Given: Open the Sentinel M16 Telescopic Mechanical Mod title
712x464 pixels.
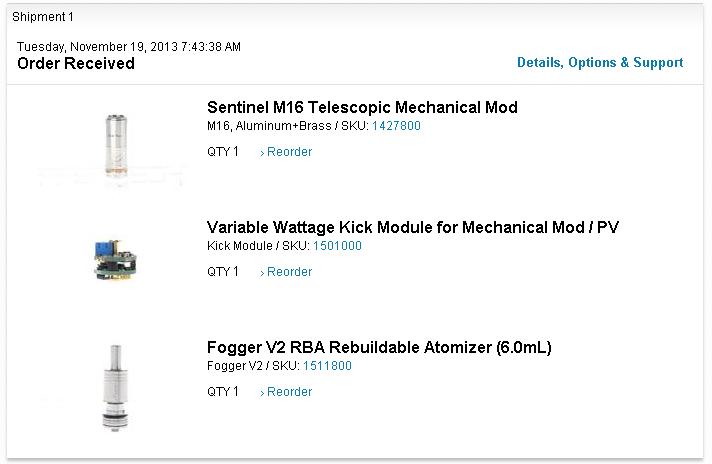Looking at the screenshot, I should (362, 108).
